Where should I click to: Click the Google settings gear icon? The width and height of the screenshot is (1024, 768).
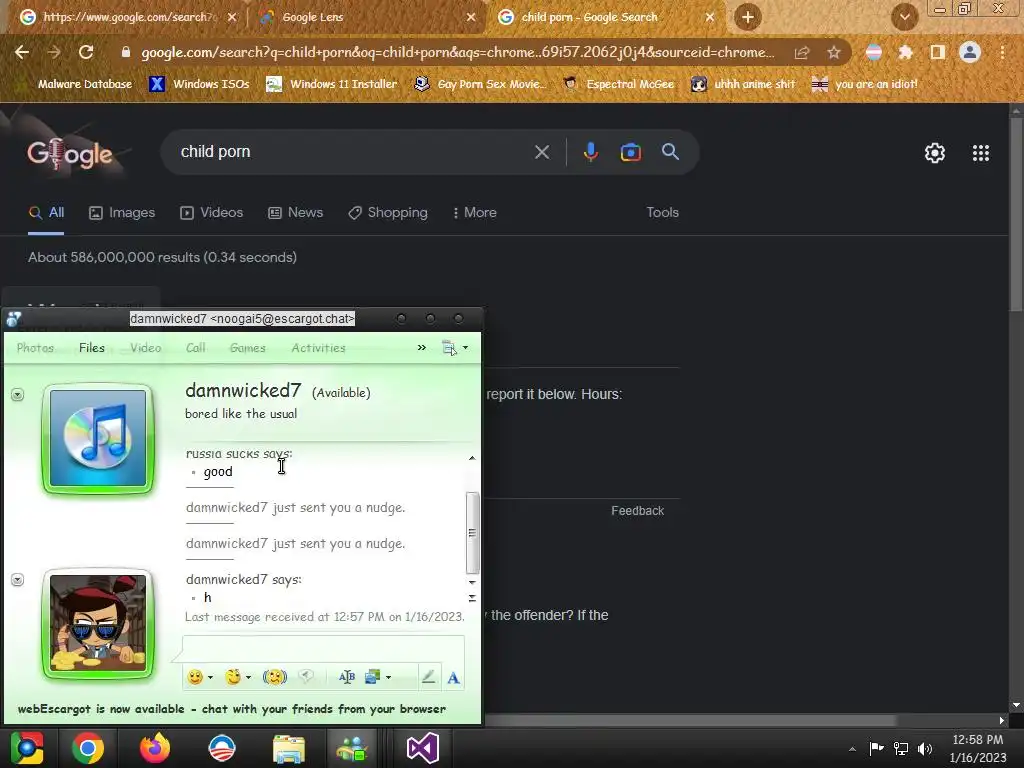pos(935,153)
